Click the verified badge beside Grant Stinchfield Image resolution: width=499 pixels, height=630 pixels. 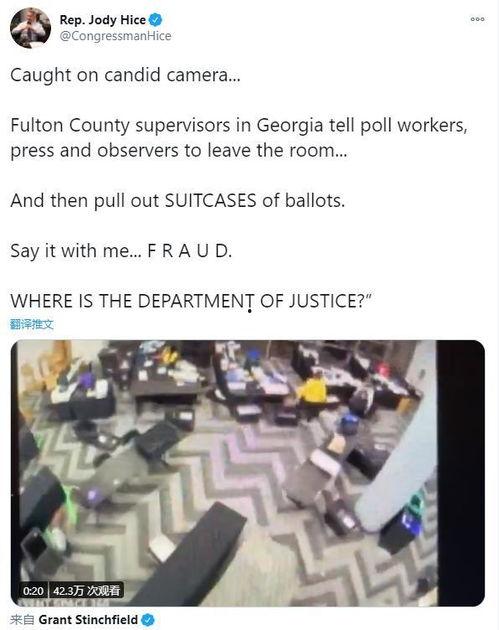coord(148,620)
